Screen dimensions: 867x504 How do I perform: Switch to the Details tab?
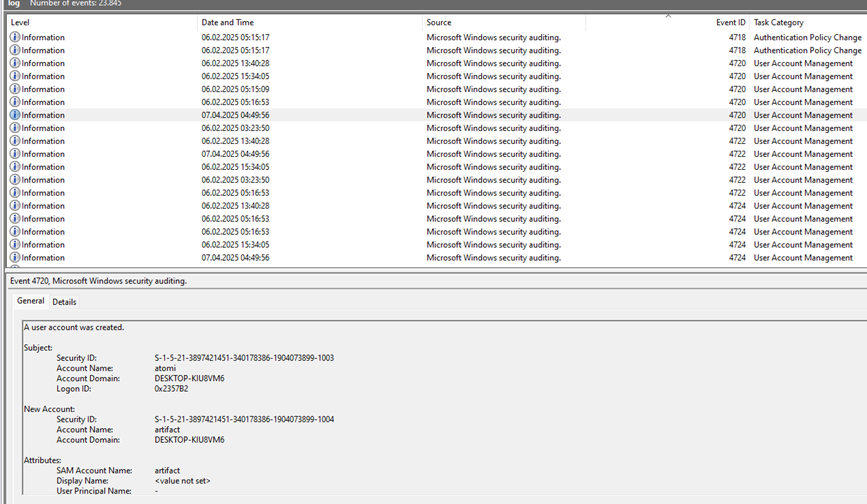pos(64,302)
